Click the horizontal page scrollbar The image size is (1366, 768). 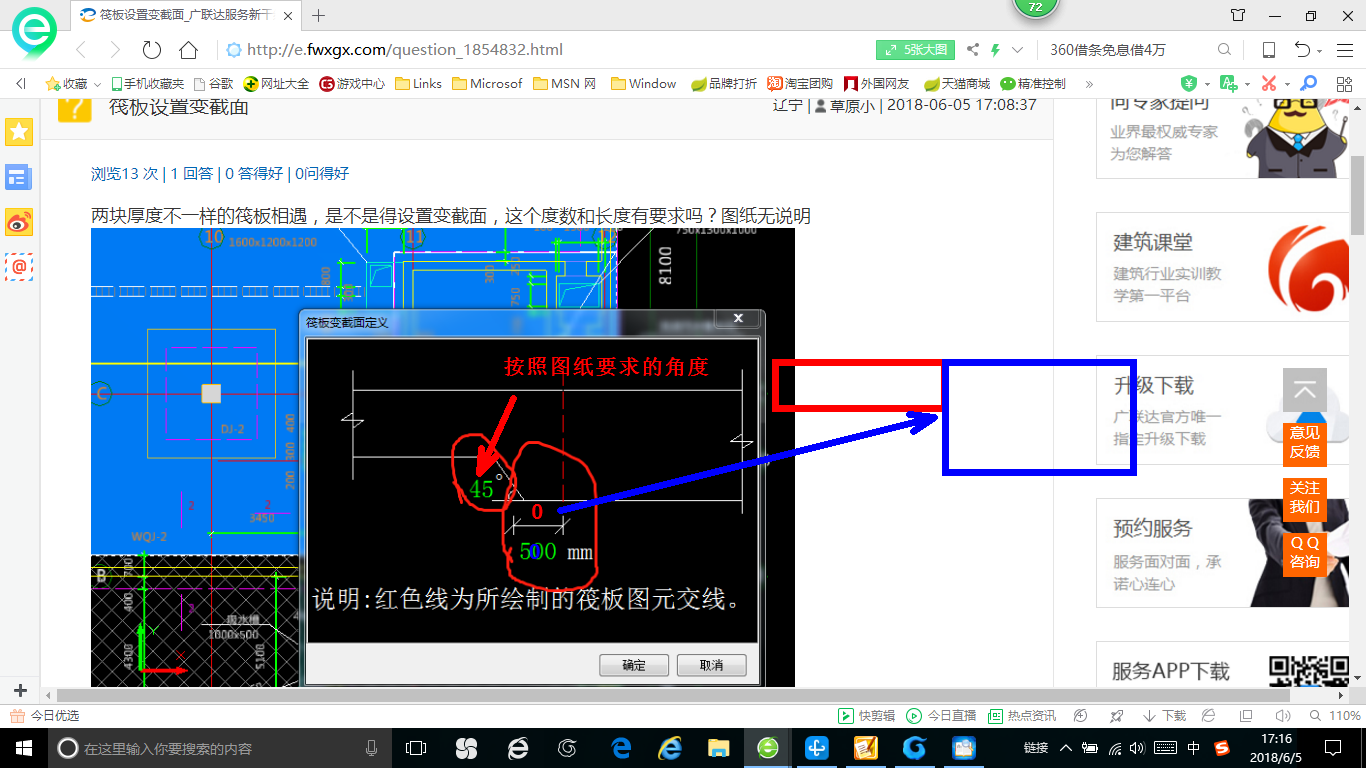point(675,694)
